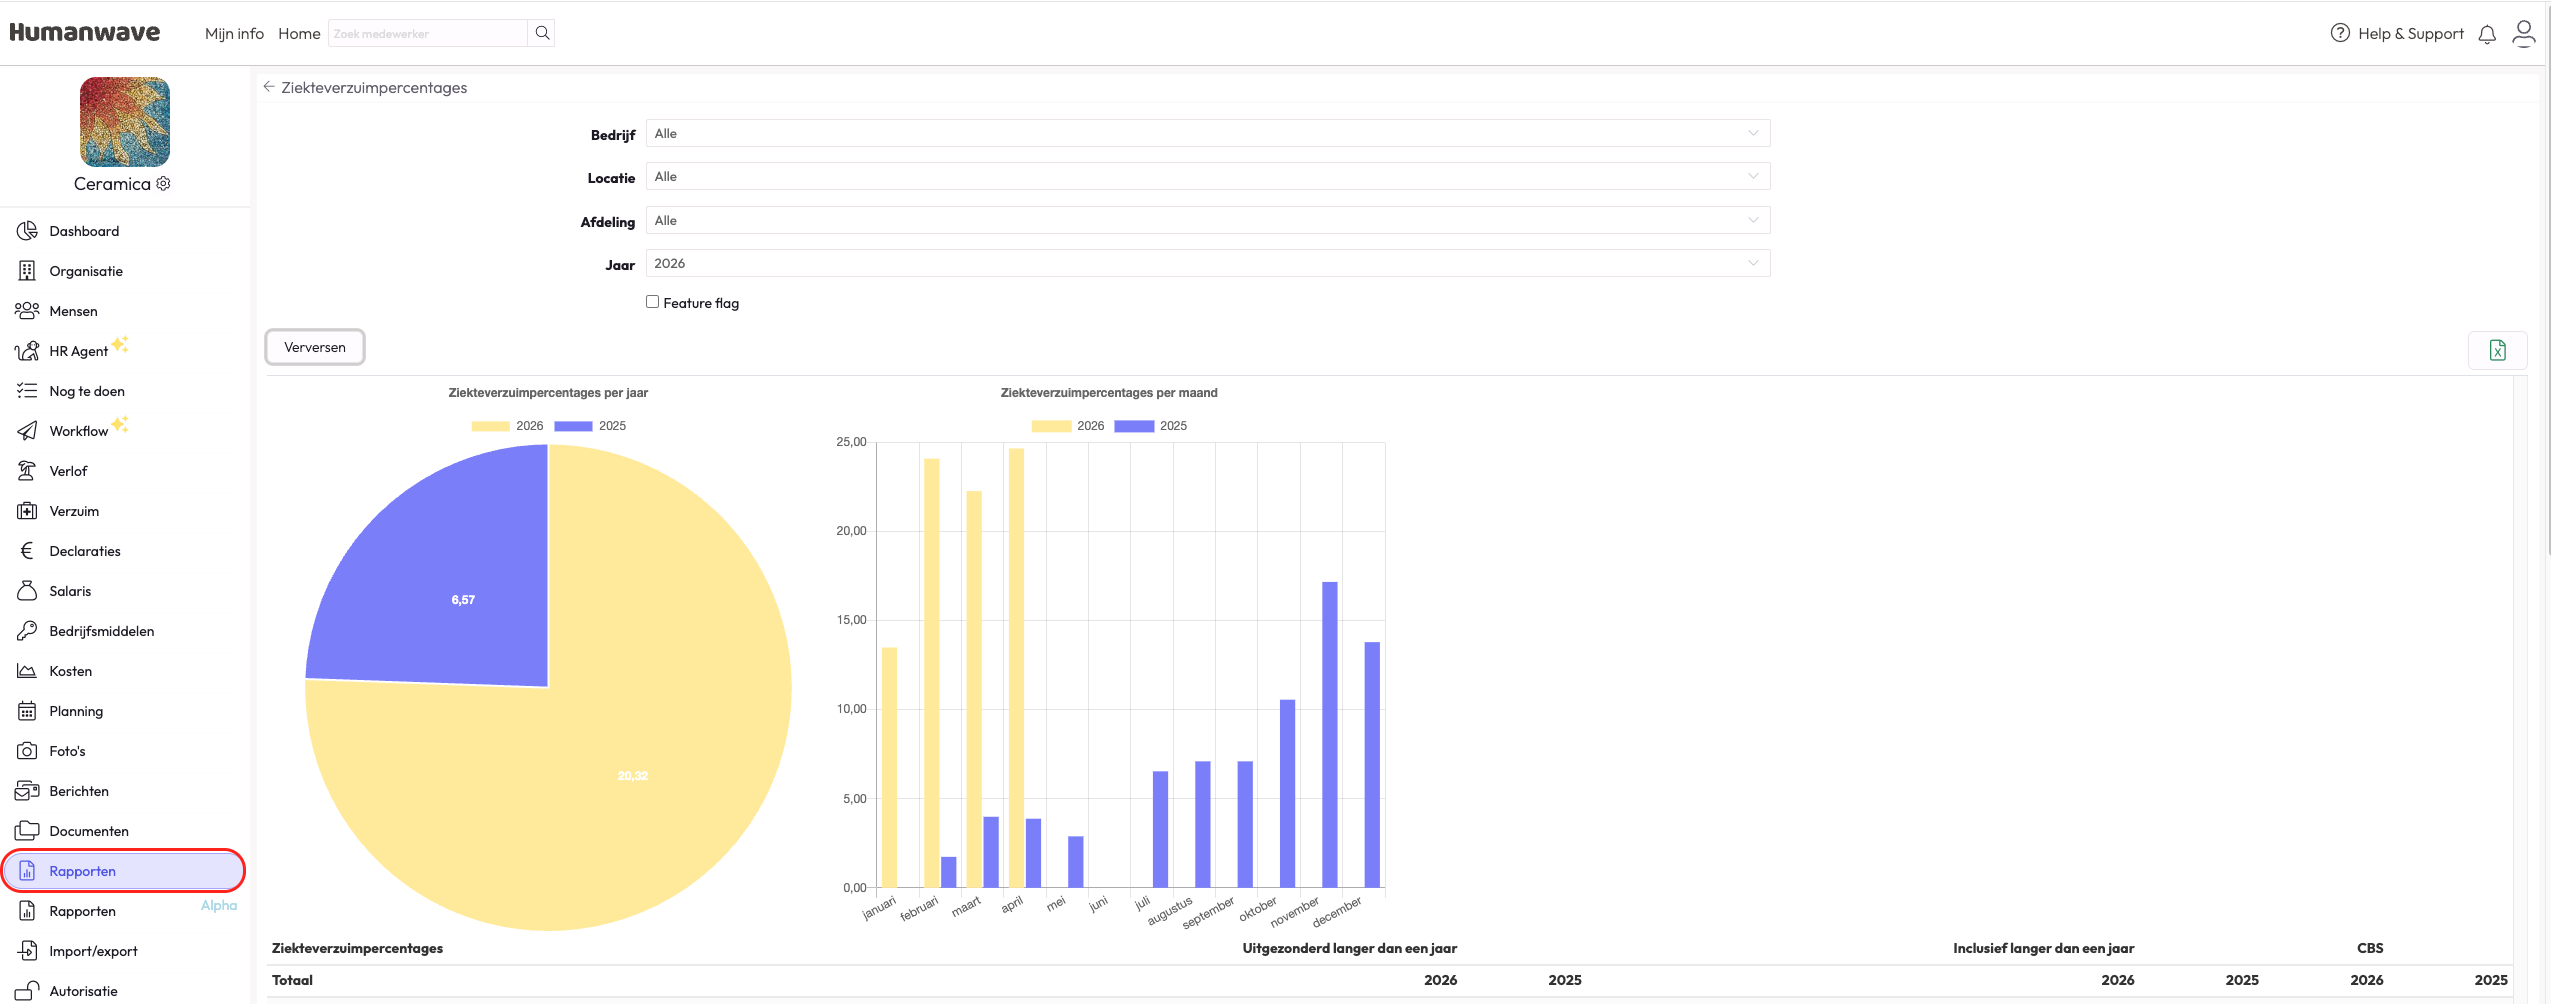
Task: Click the Help & Support question icon
Action: [x=2340, y=33]
